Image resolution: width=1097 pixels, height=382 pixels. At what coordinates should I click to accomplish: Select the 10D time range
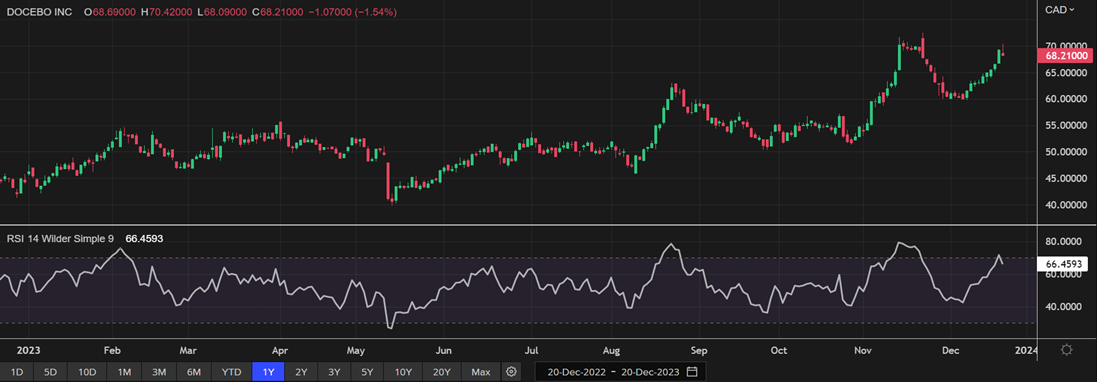point(87,372)
